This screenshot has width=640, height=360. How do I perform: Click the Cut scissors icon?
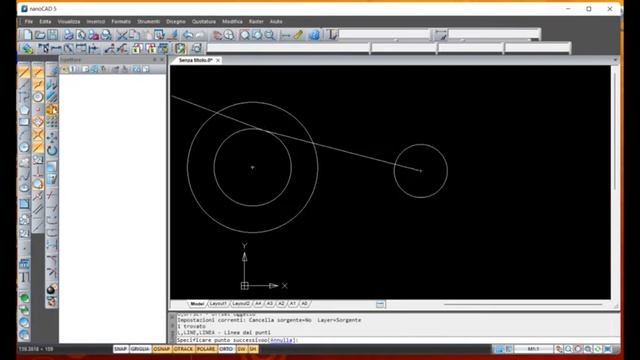[122, 35]
